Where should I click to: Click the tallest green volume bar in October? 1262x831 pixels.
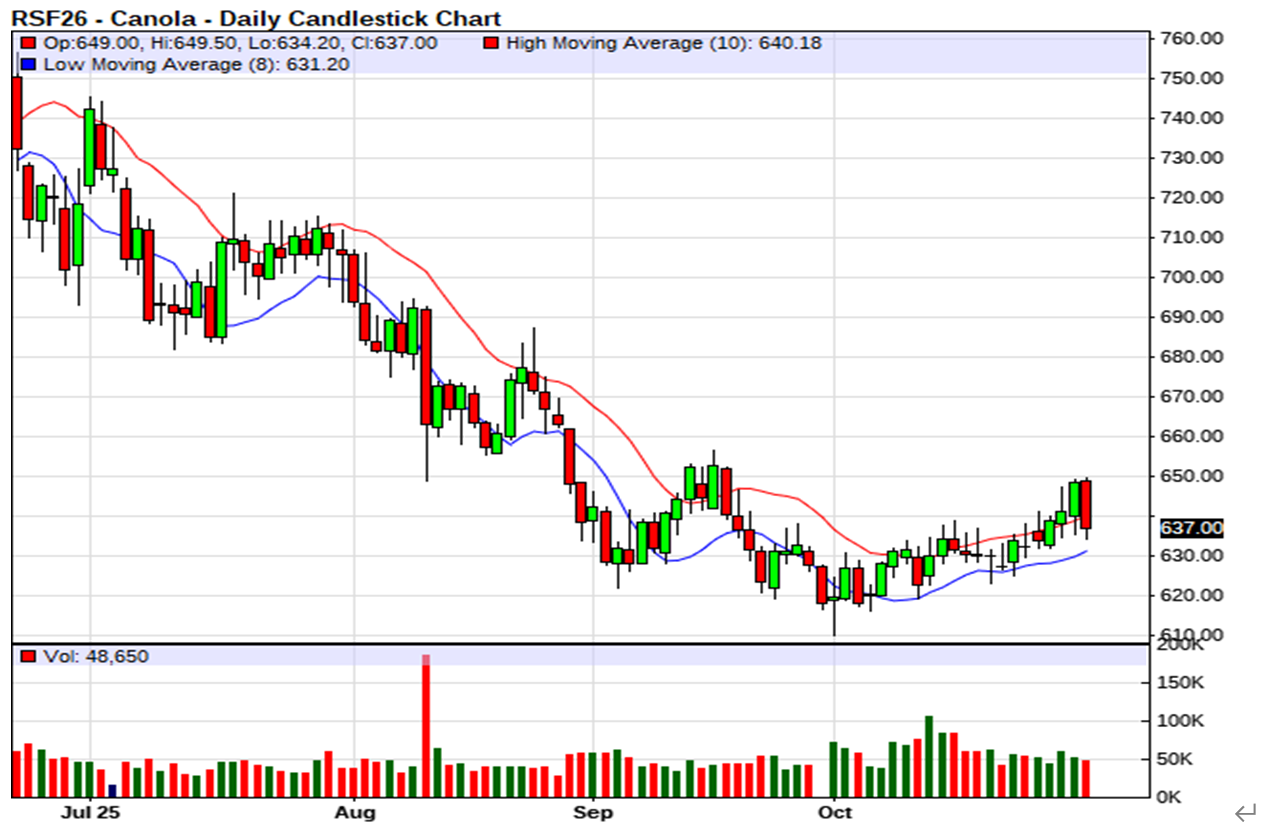(x=929, y=755)
